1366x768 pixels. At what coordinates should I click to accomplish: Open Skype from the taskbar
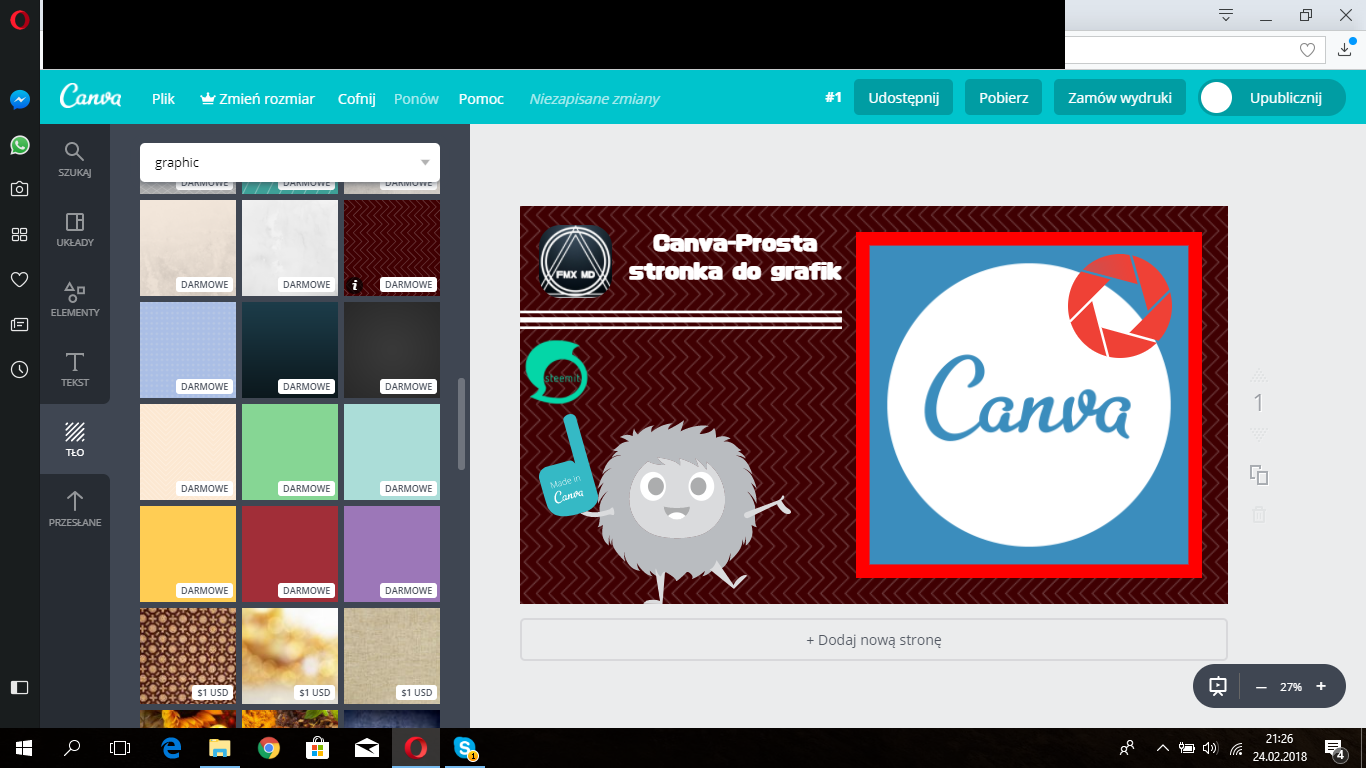[464, 747]
